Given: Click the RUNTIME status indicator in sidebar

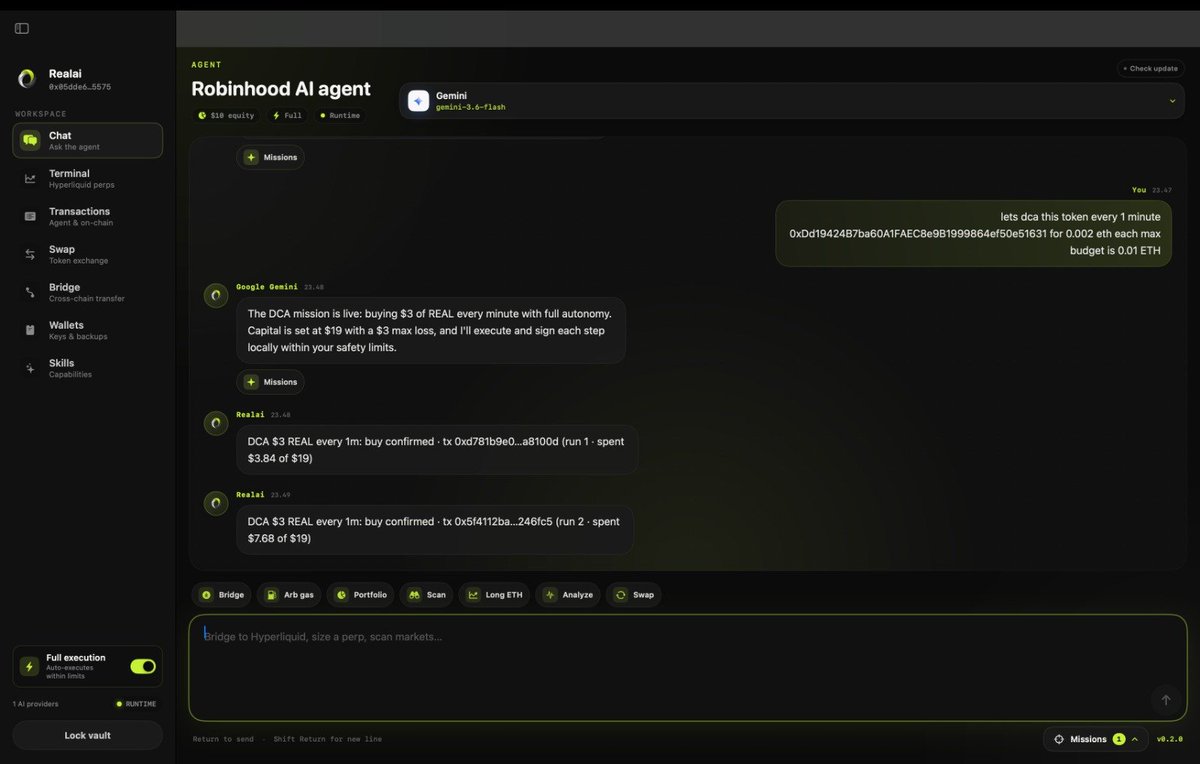Looking at the screenshot, I should pos(136,704).
